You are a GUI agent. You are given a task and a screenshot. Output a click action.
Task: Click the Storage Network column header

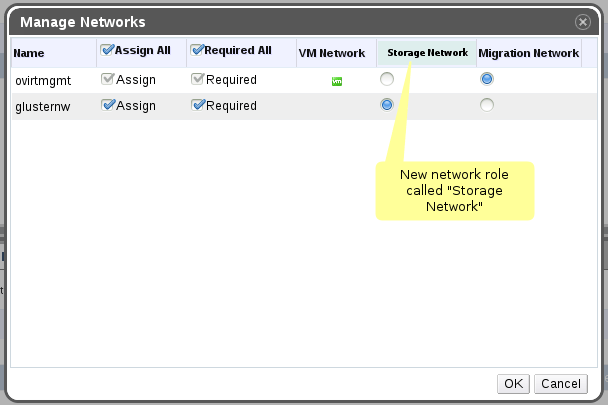click(427, 53)
